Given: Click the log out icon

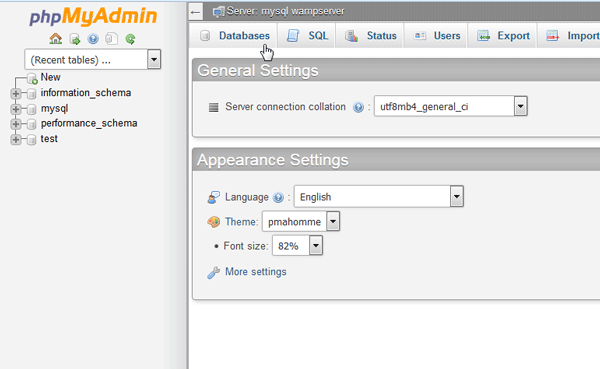Looking at the screenshot, I should (x=75, y=39).
